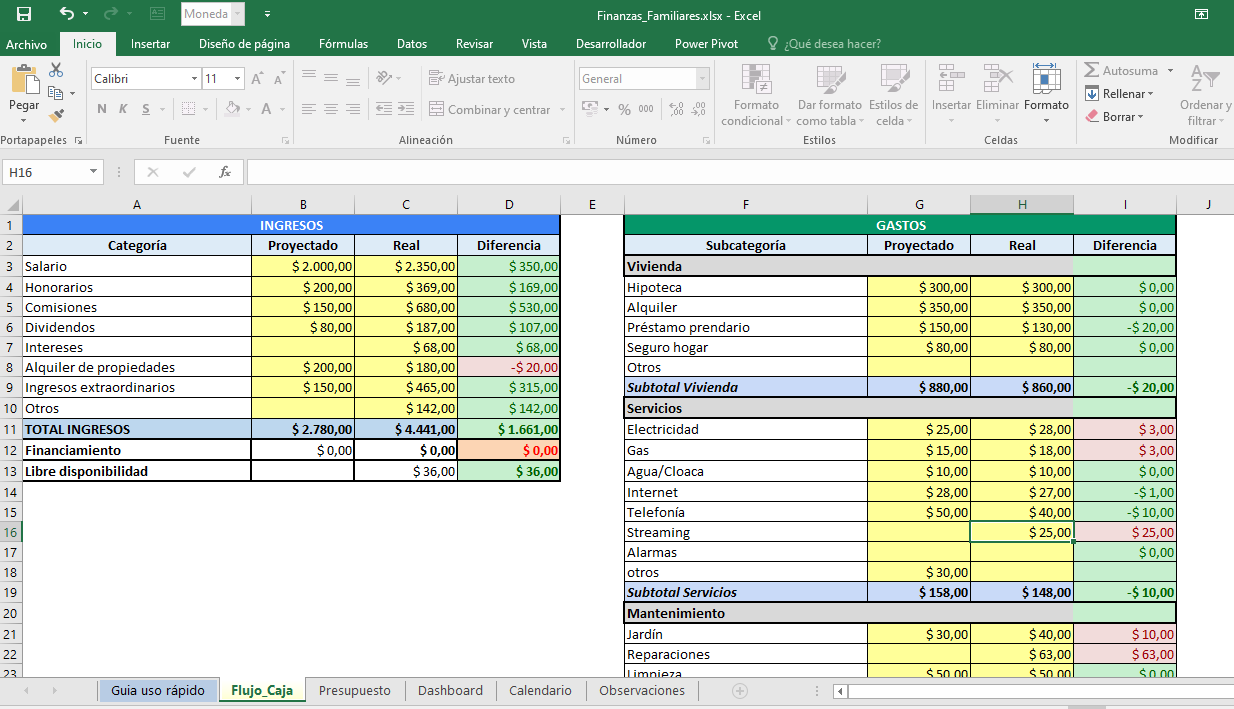This screenshot has height=709, width=1234.
Task: Click the Ajustar texto button
Action: (472, 78)
